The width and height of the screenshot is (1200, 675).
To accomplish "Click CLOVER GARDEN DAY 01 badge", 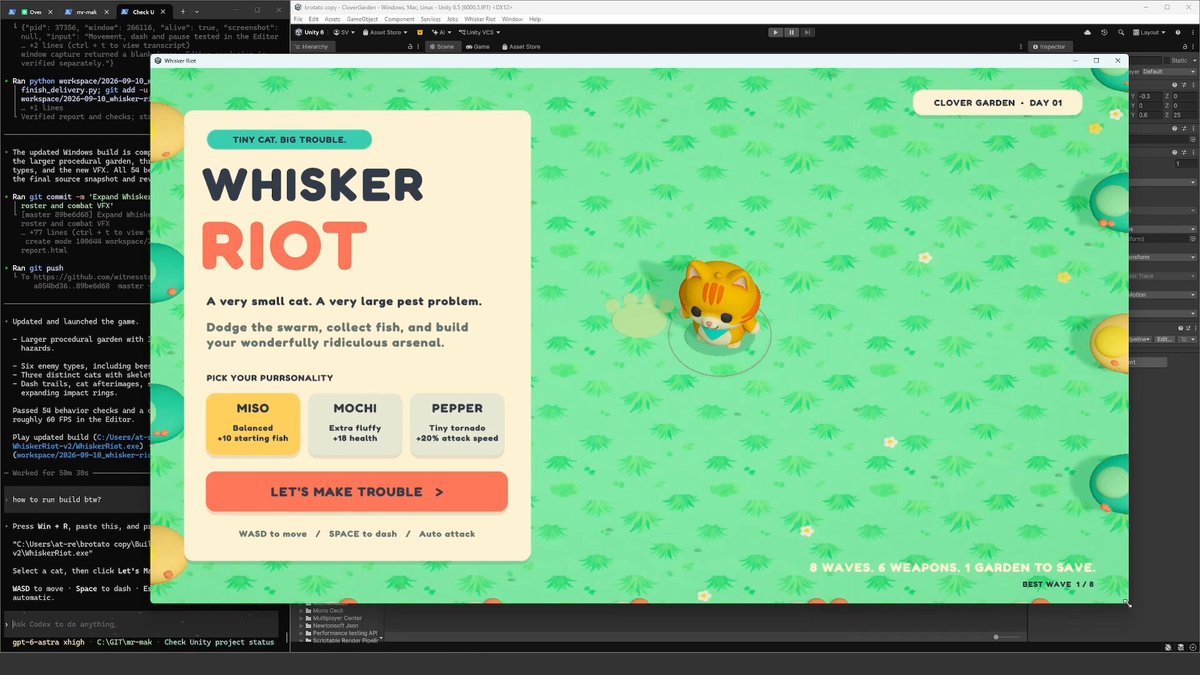I will (998, 103).
